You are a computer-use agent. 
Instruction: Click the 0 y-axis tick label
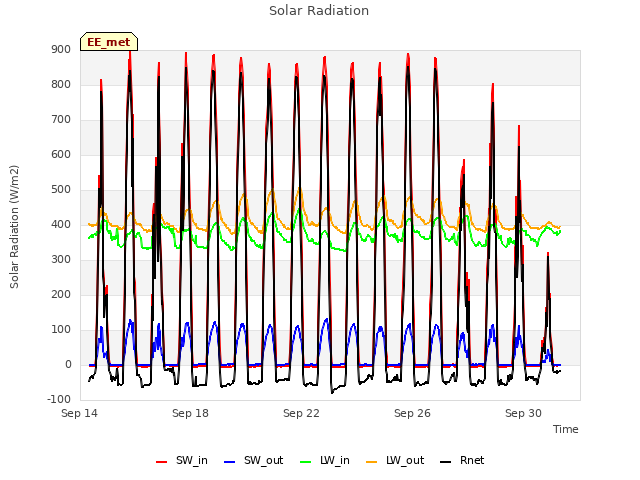point(68,365)
